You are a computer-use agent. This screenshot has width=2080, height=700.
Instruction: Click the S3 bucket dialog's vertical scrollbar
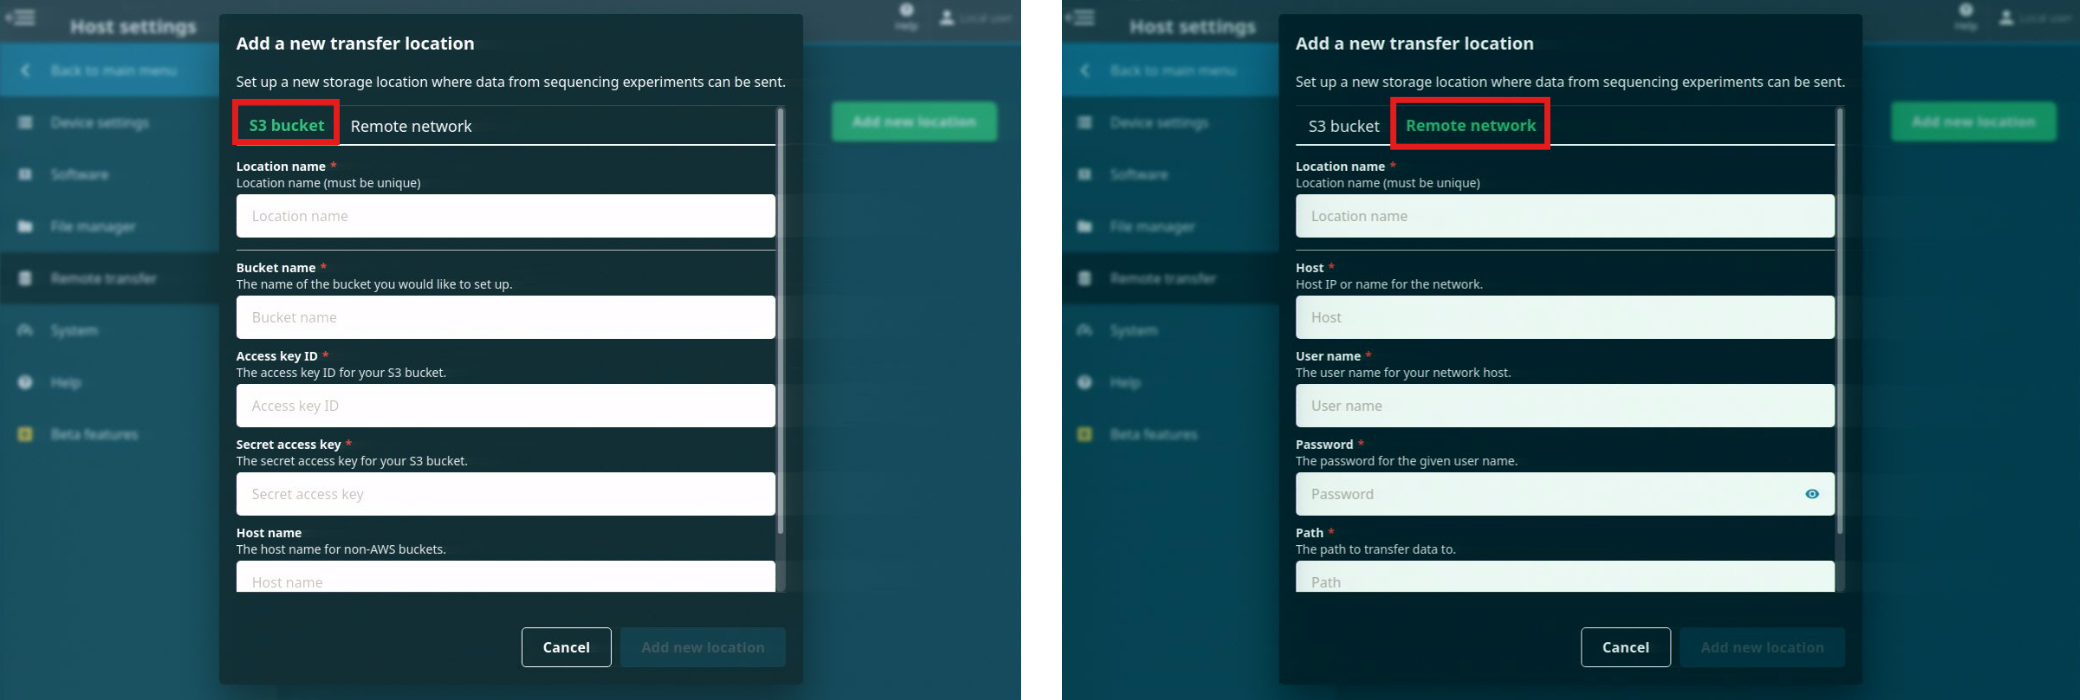click(781, 320)
